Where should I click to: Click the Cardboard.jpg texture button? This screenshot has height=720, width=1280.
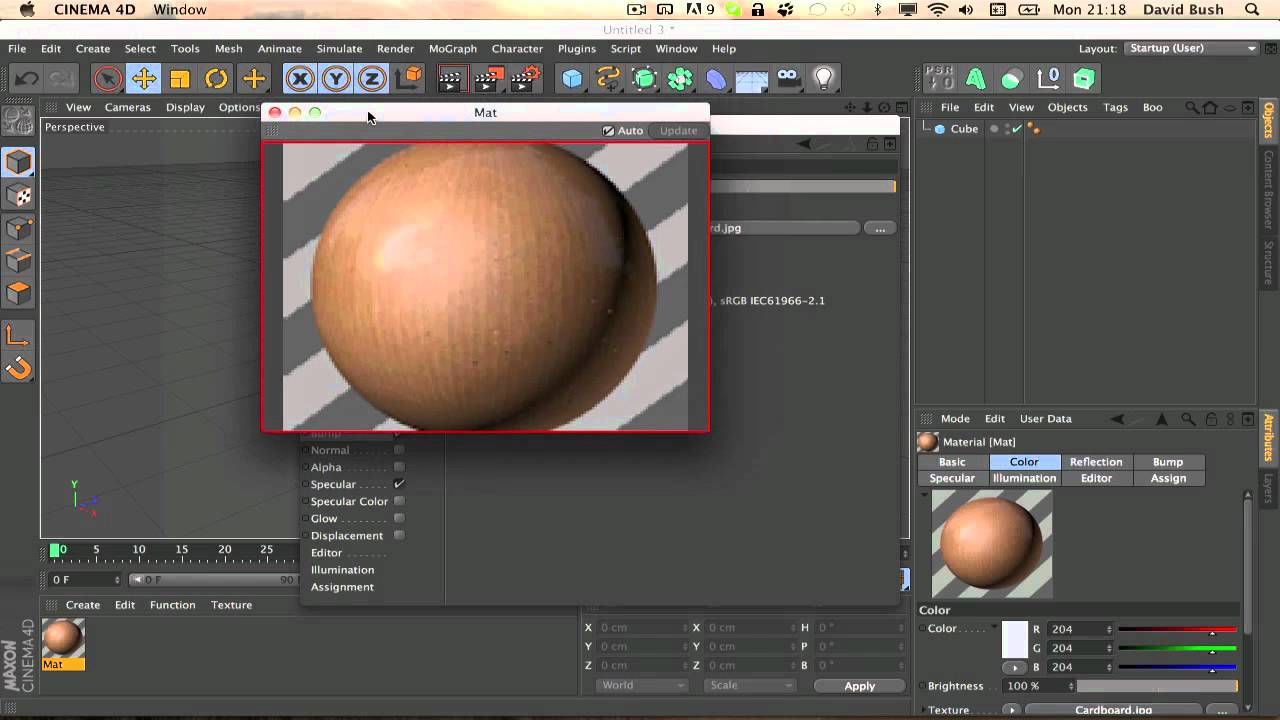[x=1113, y=710]
